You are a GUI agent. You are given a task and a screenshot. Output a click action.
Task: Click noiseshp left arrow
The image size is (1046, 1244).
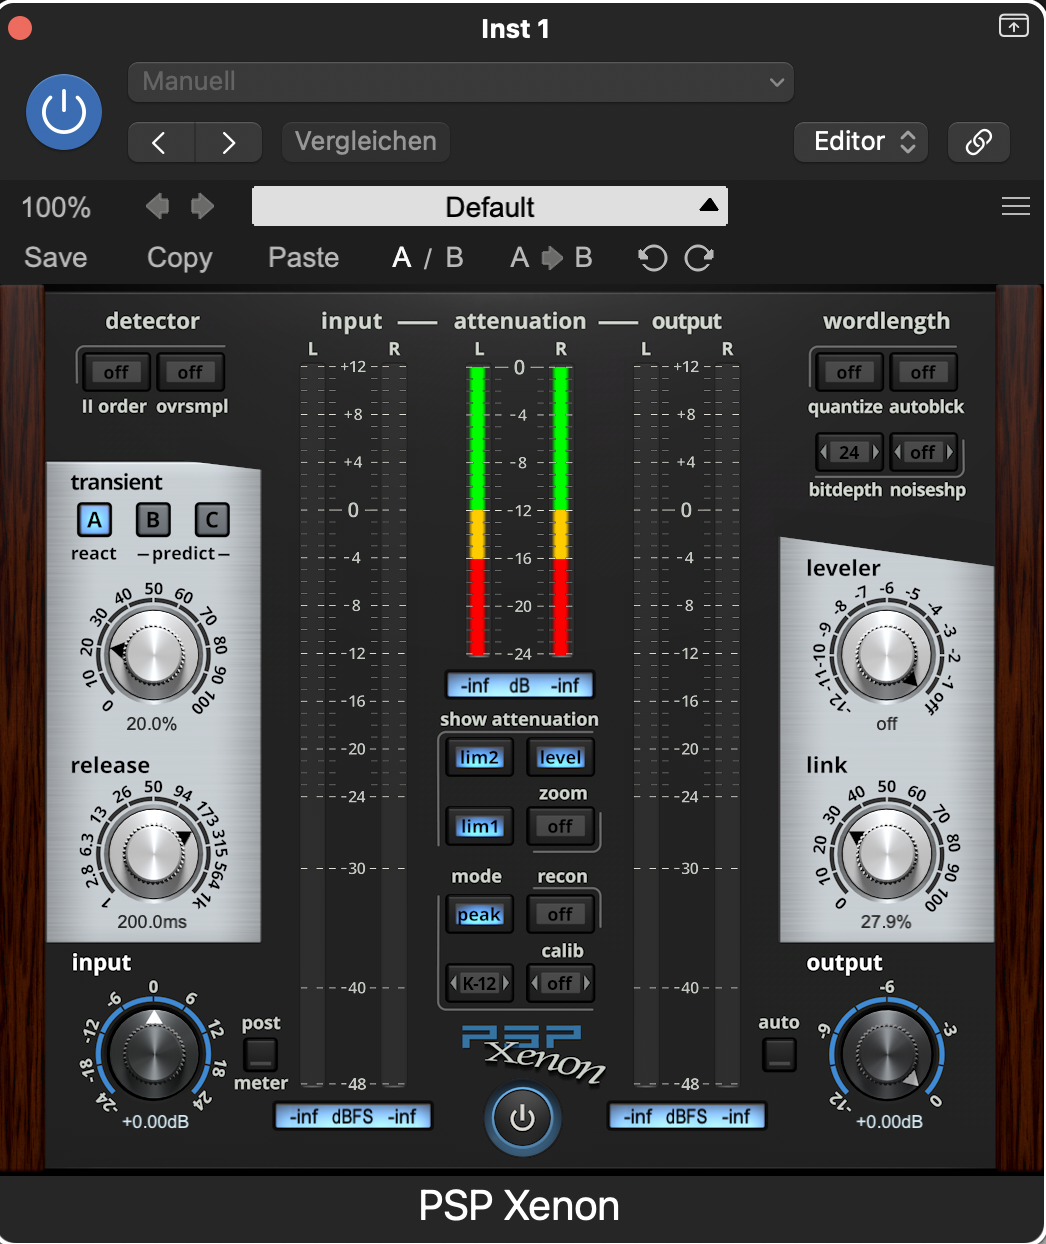pos(898,452)
